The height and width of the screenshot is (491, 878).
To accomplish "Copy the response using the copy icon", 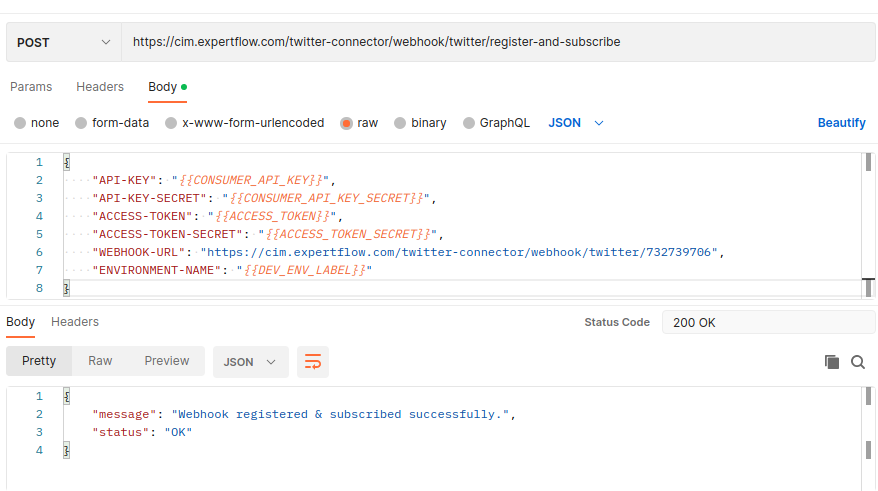I will (x=831, y=362).
